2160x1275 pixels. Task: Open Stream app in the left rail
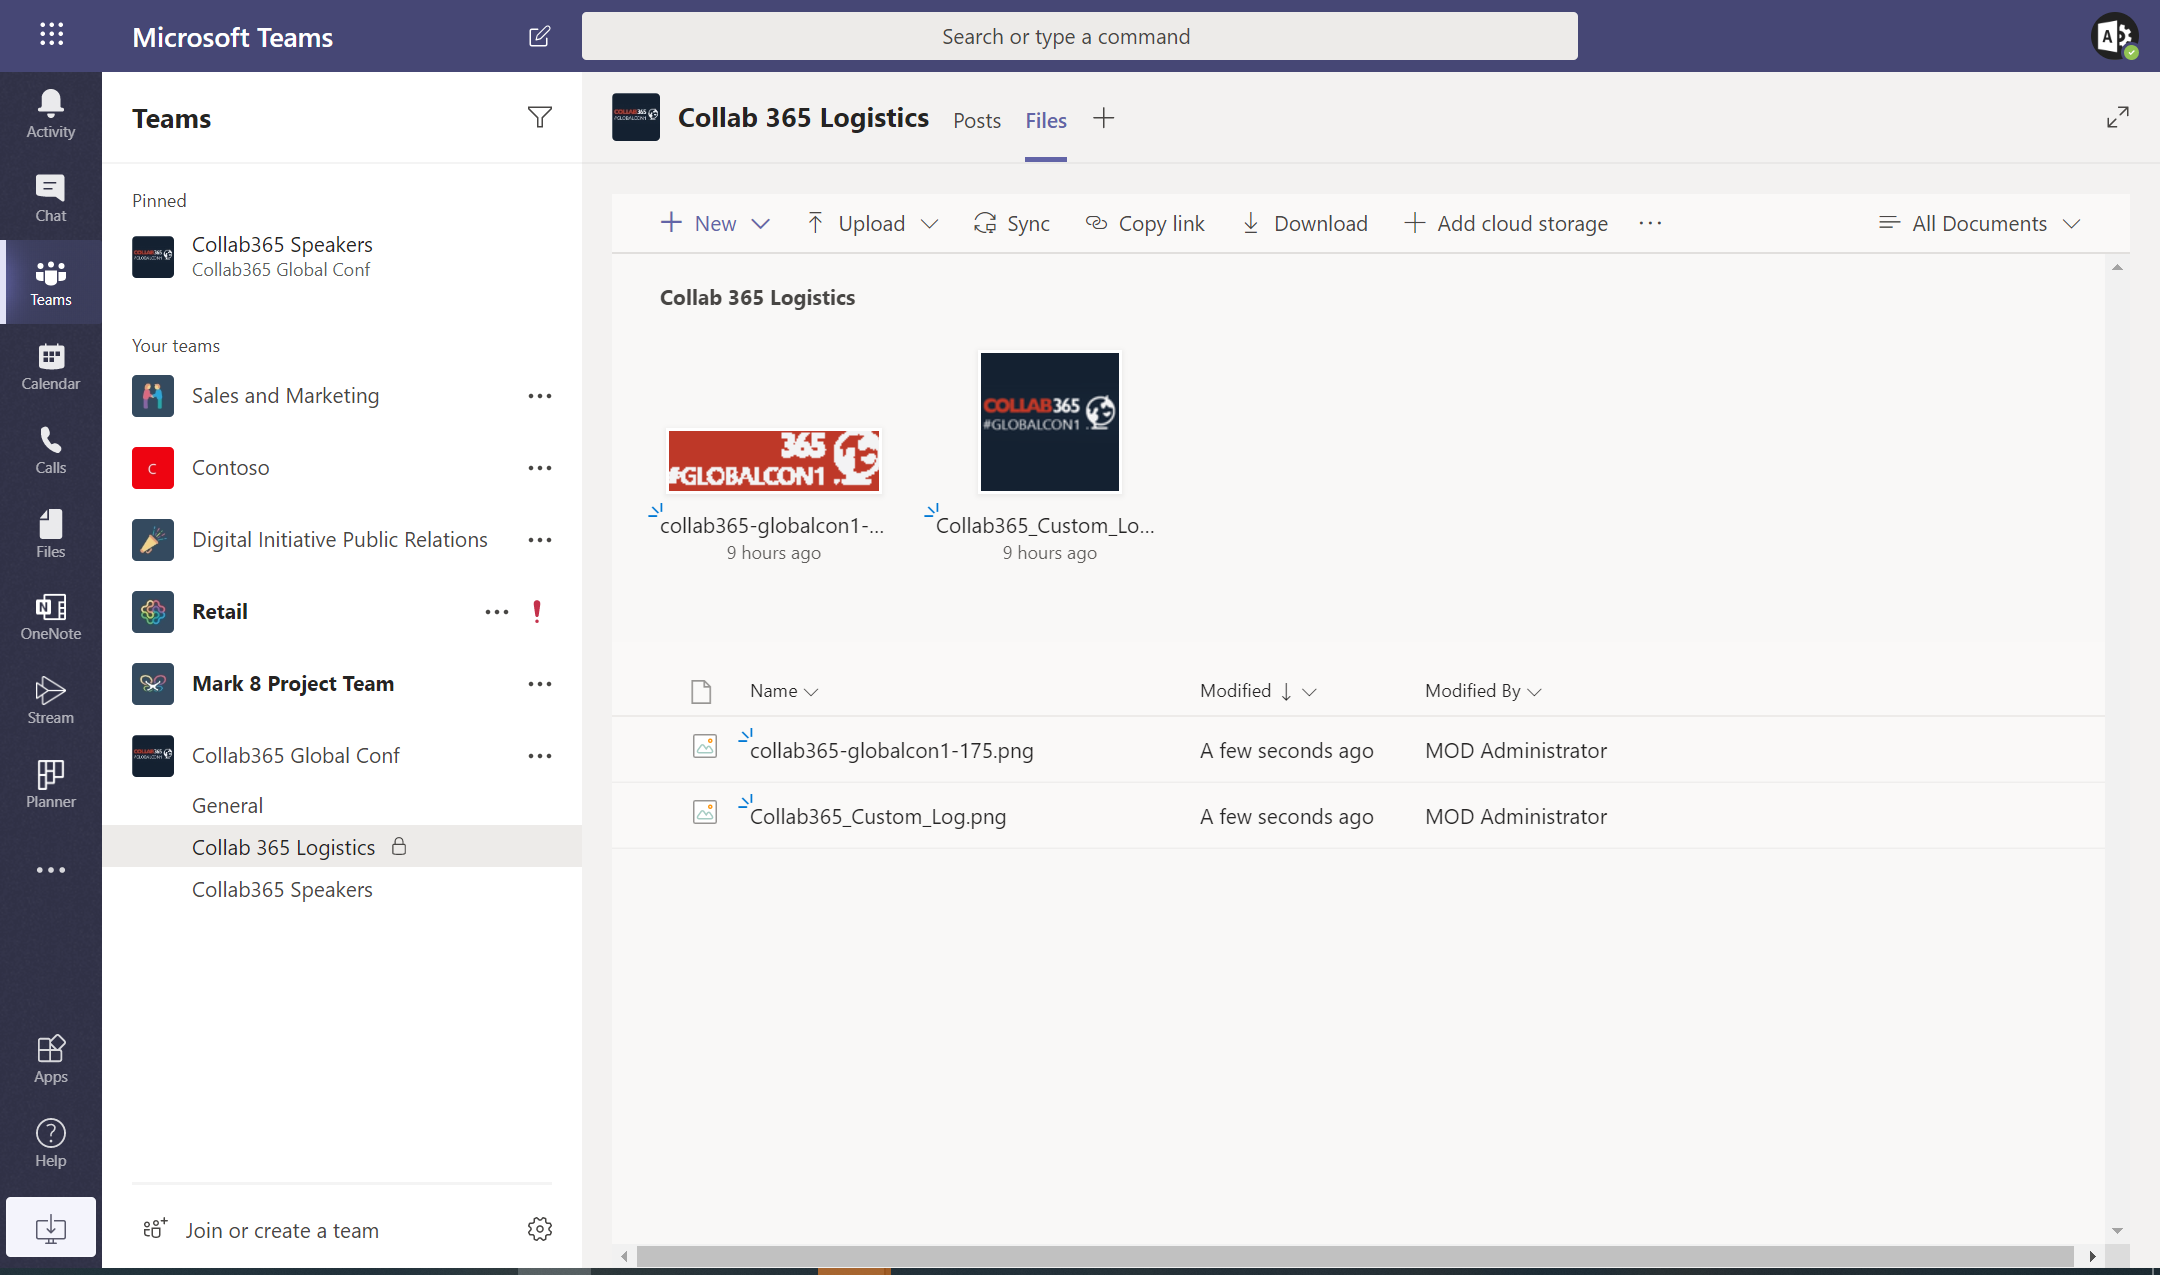click(51, 700)
